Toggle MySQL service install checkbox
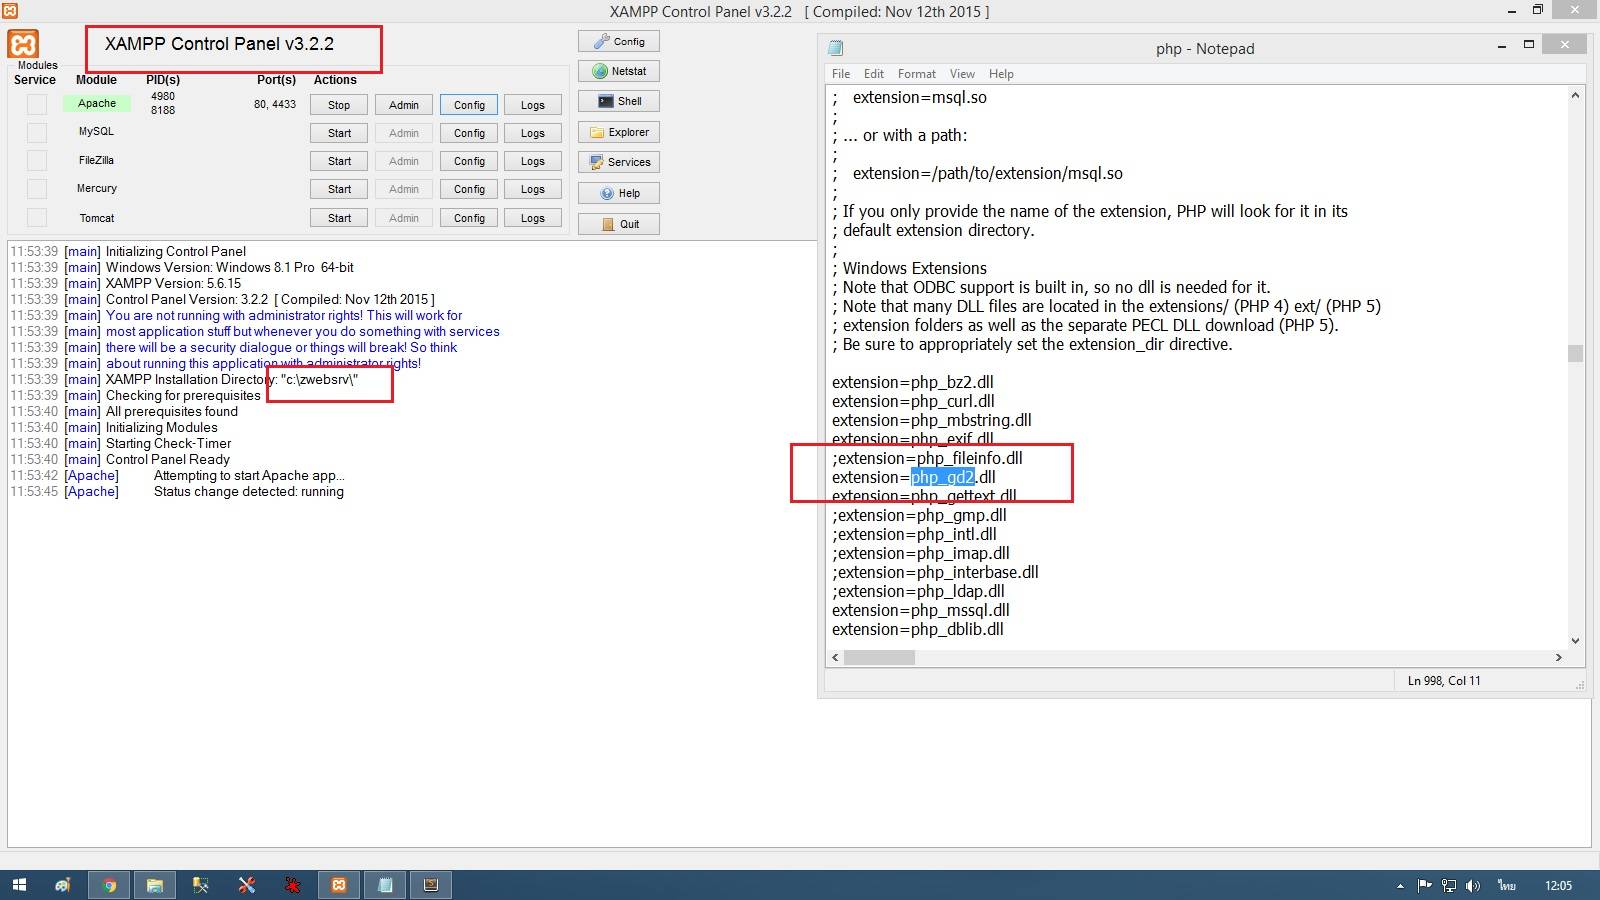The width and height of the screenshot is (1600, 900). pyautogui.click(x=37, y=132)
